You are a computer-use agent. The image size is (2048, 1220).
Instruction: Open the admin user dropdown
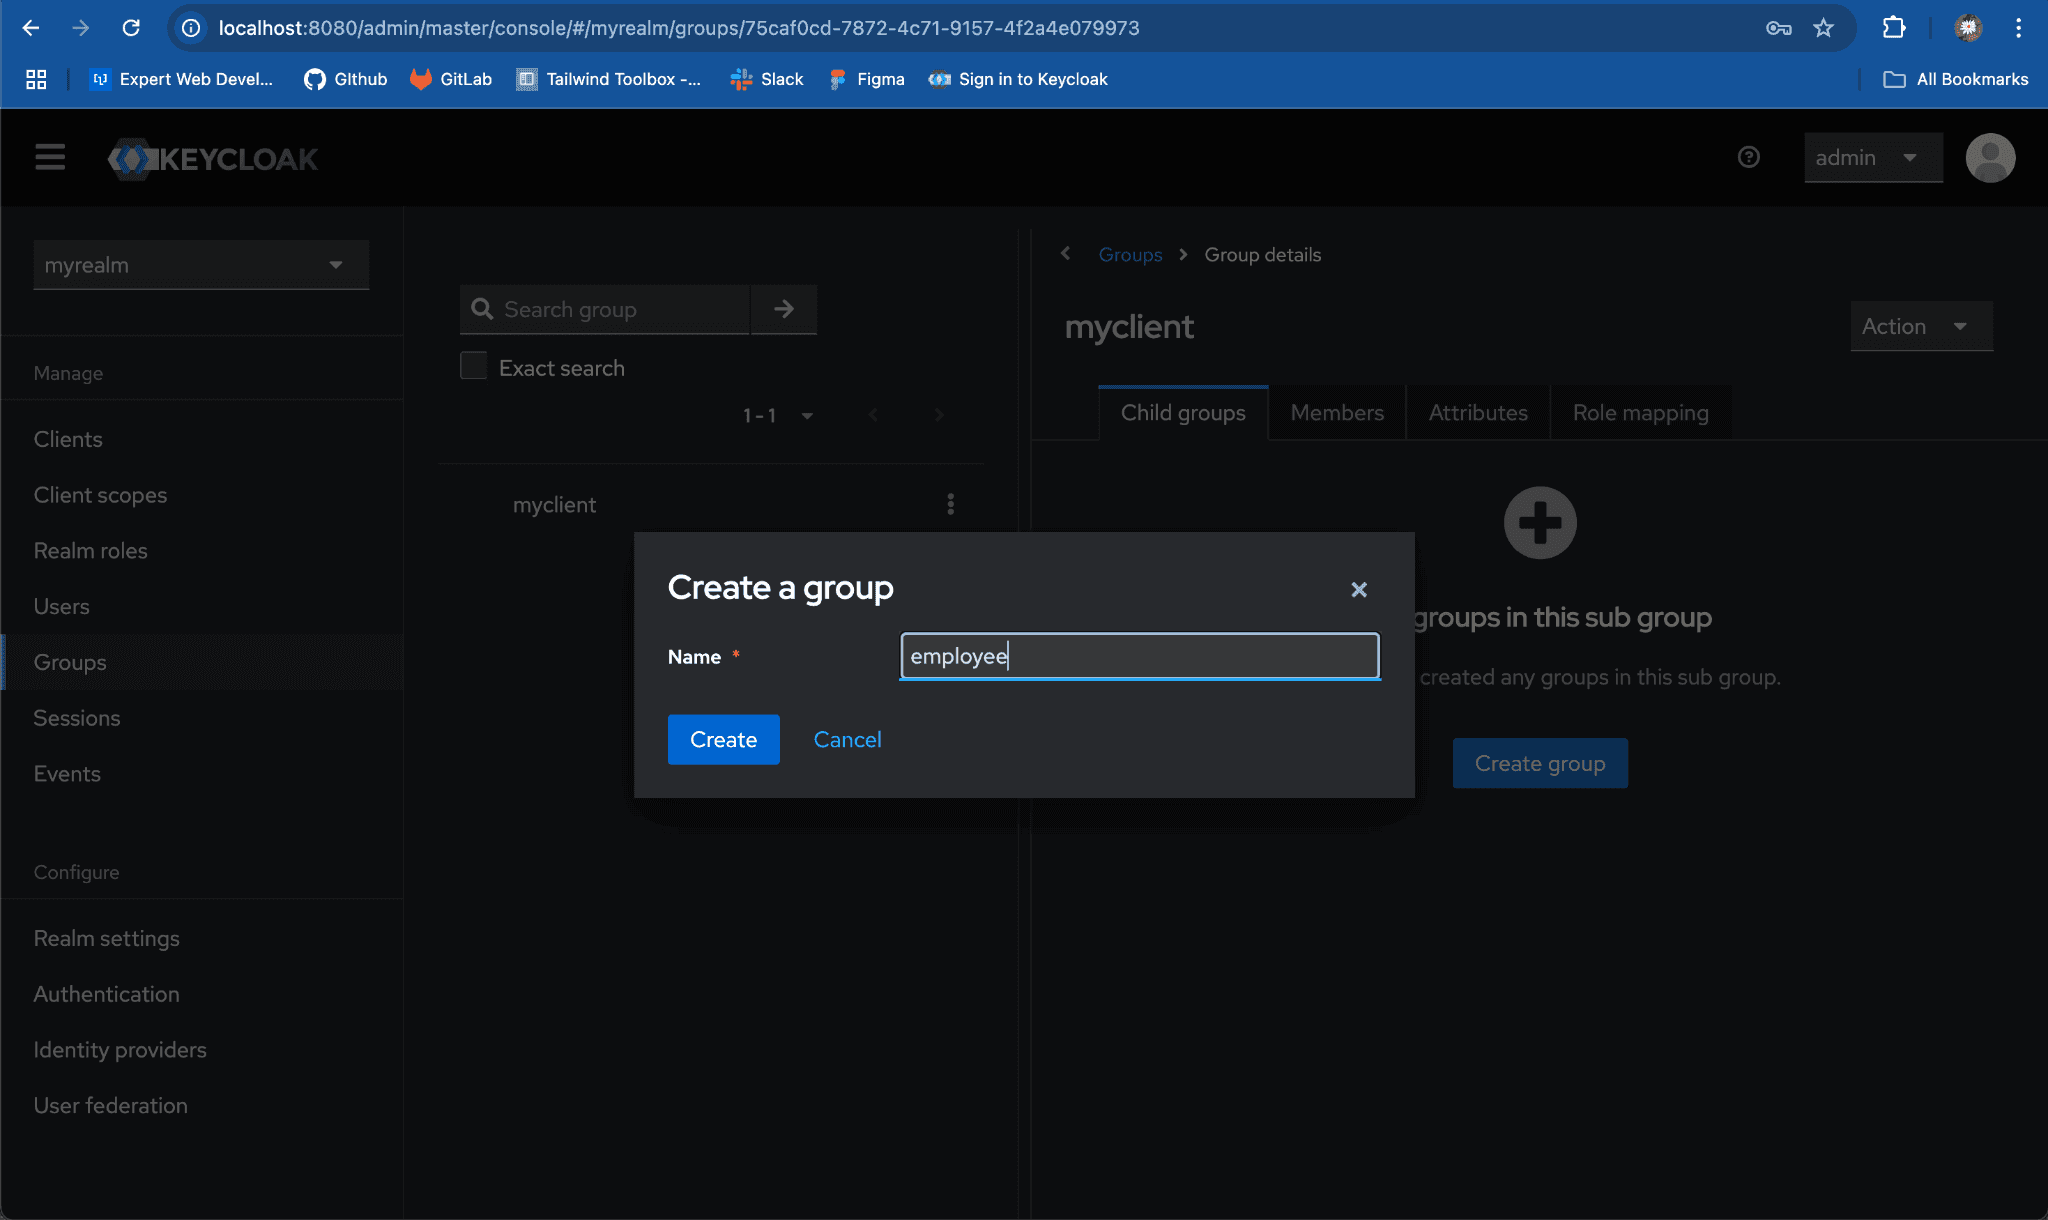[1872, 158]
